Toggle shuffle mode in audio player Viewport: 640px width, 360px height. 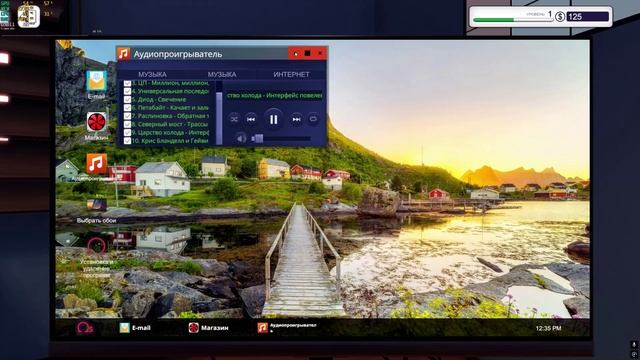234,119
